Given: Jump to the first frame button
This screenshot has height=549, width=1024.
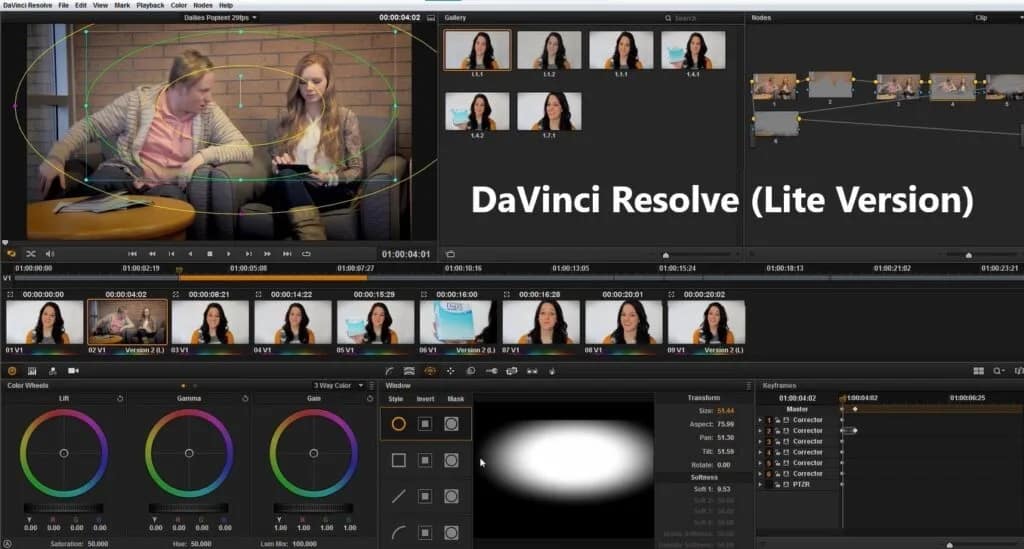Looking at the screenshot, I should point(132,254).
